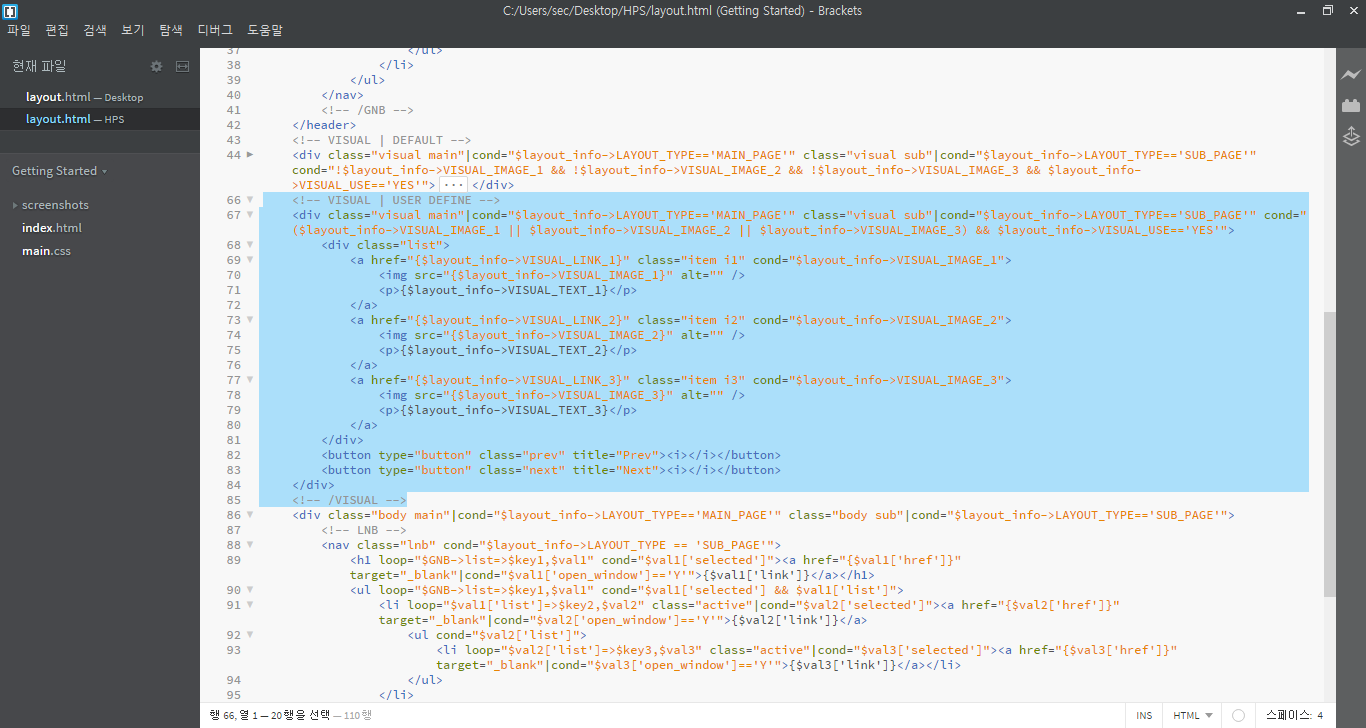This screenshot has width=1366, height=728.
Task: Click the split view icon in sidebar
Action: click(182, 66)
